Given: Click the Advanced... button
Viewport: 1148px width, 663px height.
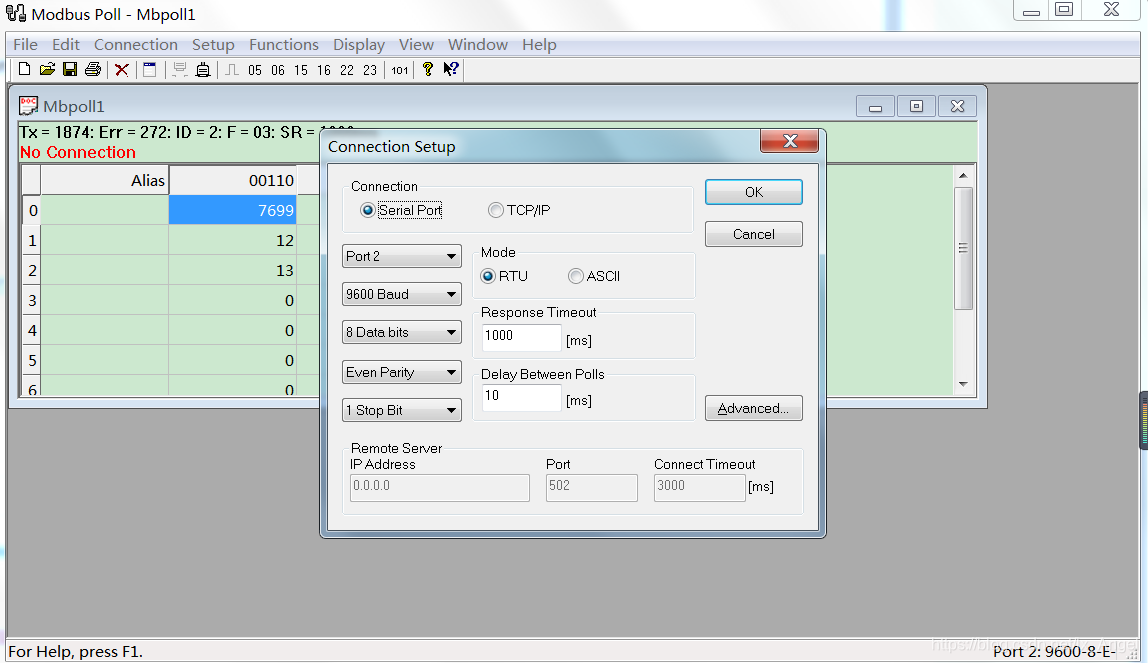Looking at the screenshot, I should 753,408.
